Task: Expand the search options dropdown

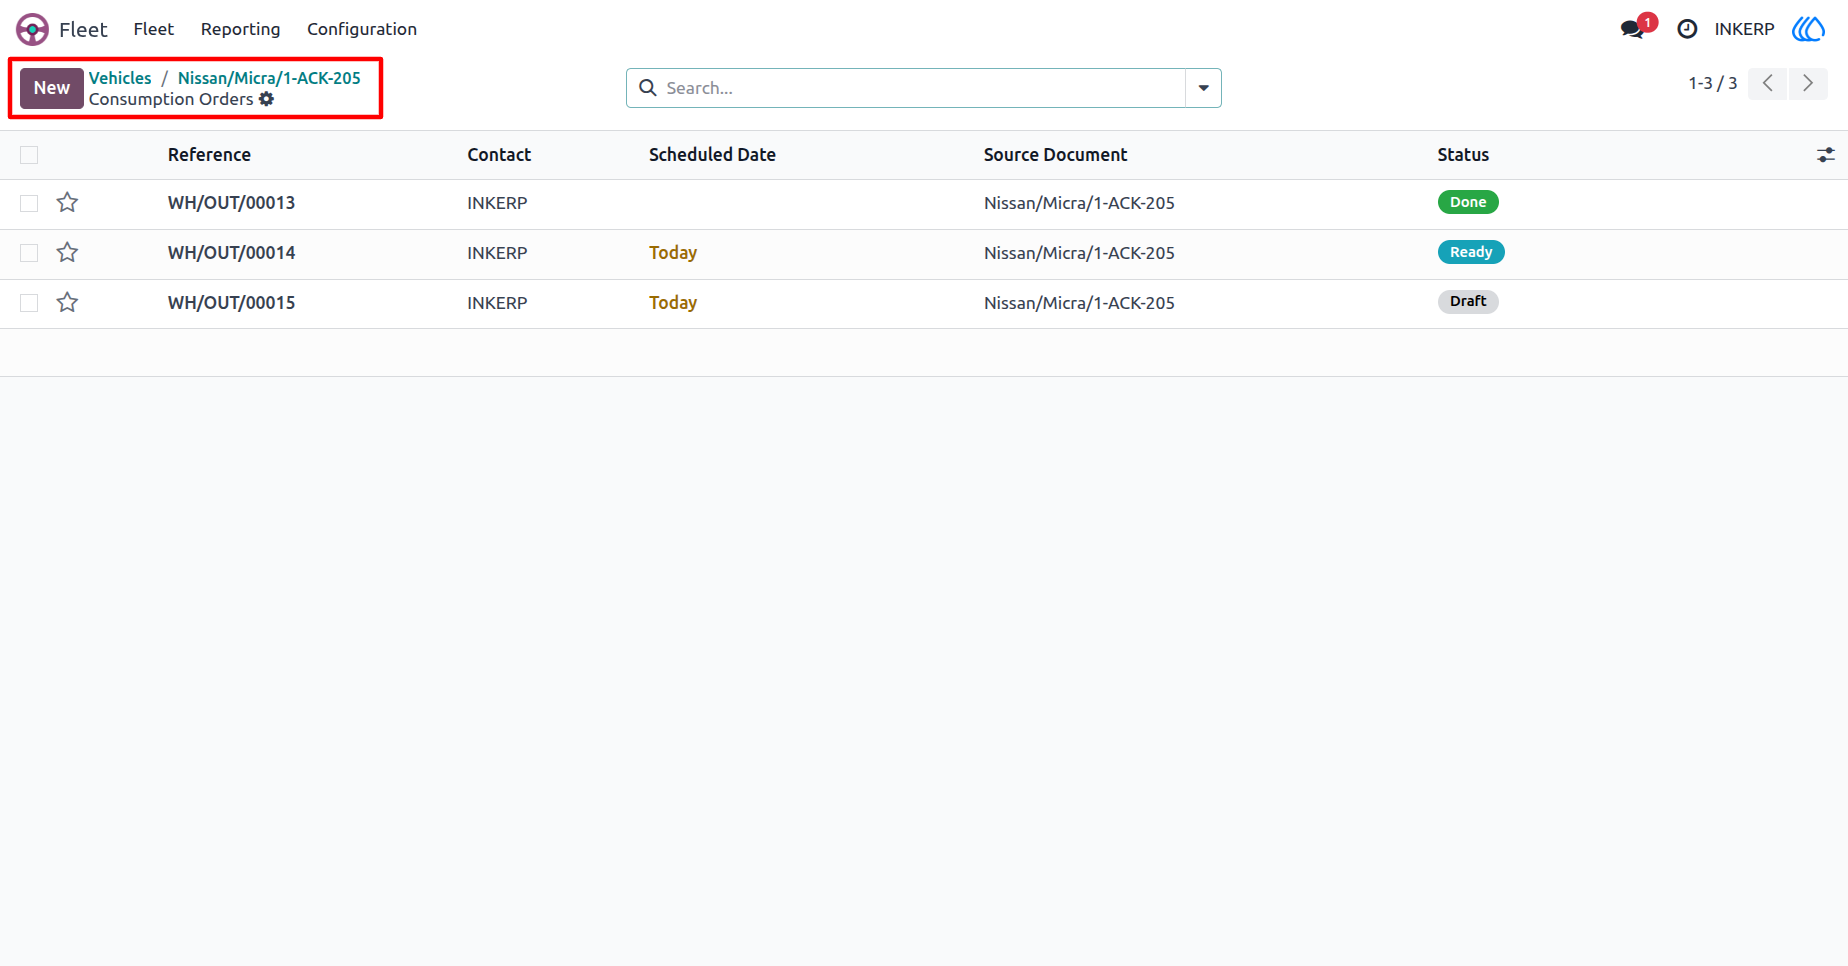Action: pyautogui.click(x=1203, y=88)
